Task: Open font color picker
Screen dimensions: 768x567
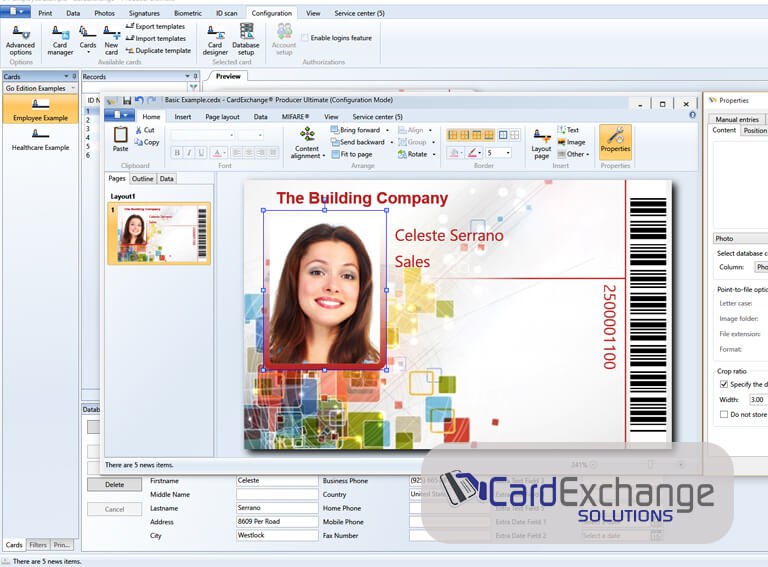Action: pyautogui.click(x=219, y=153)
